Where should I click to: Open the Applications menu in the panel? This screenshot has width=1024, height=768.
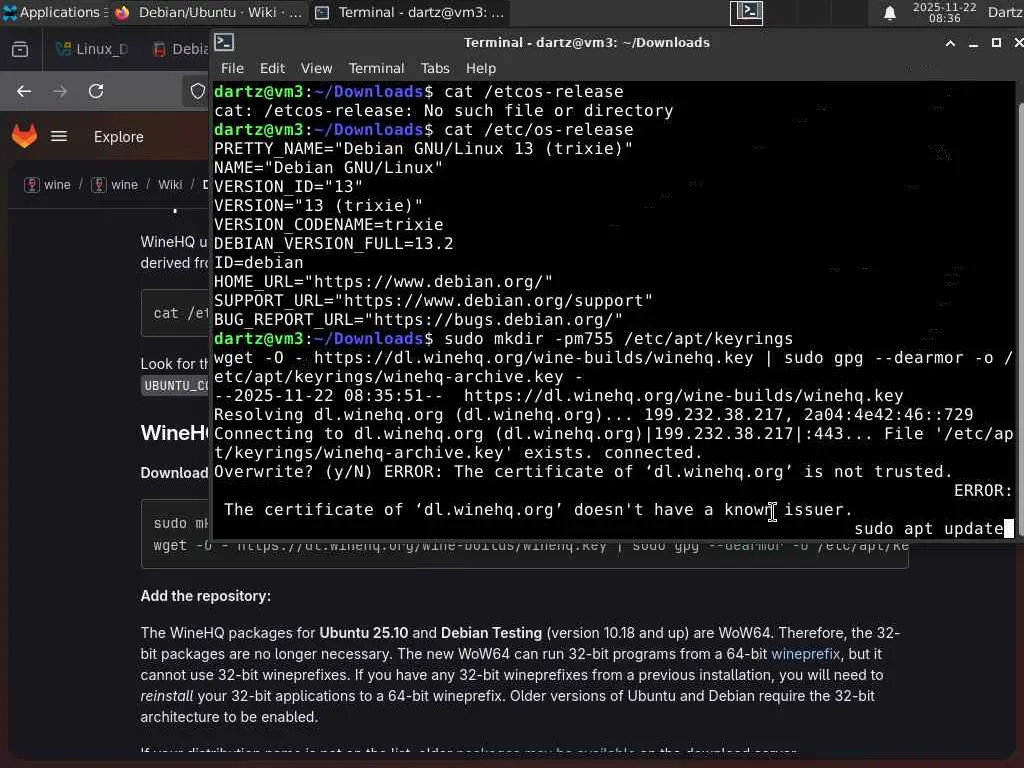tap(55, 12)
